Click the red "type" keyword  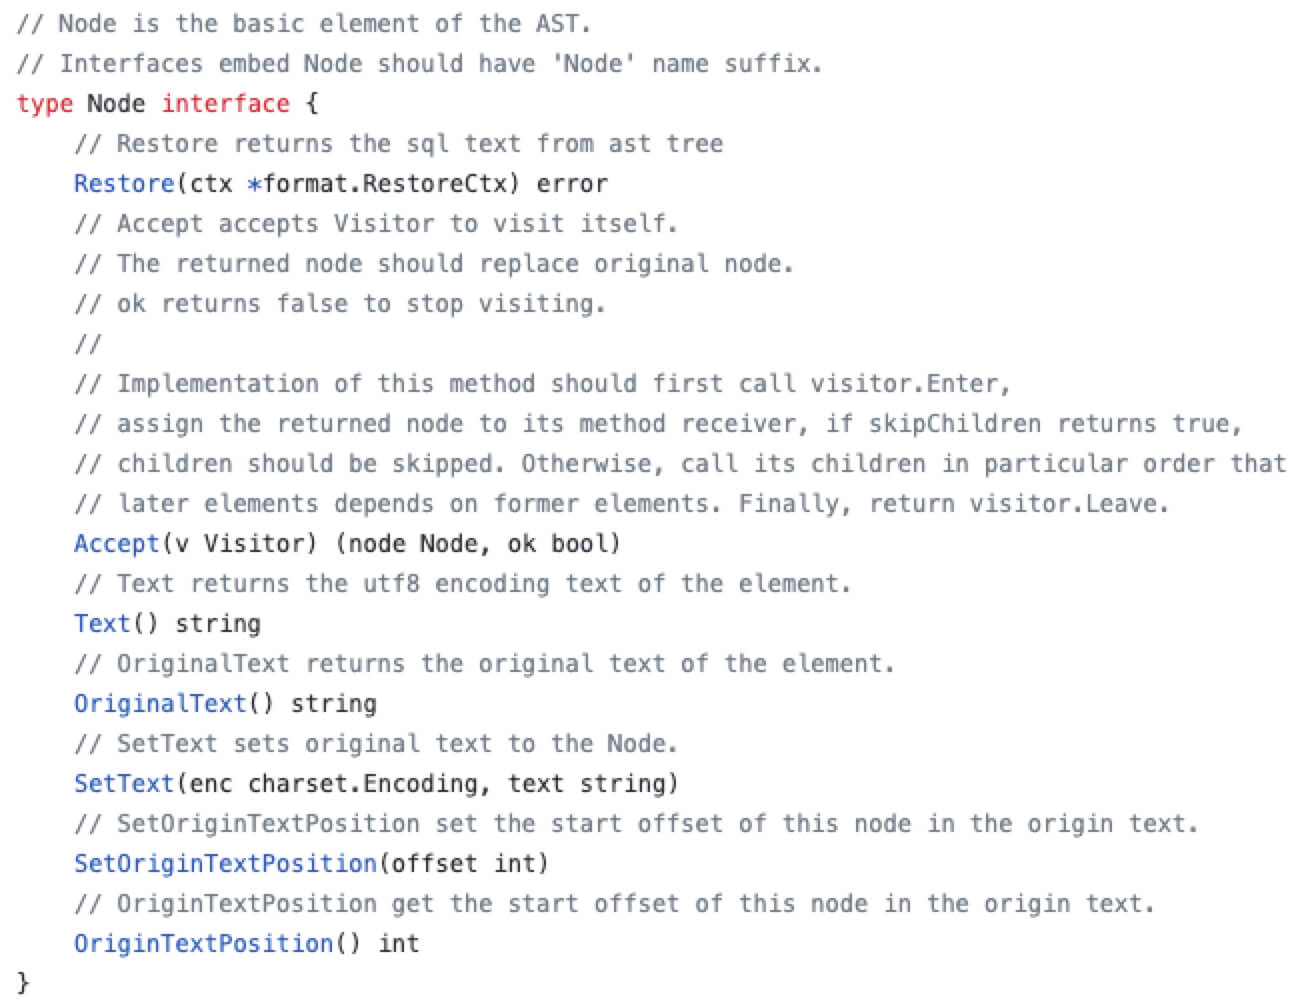pyautogui.click(x=44, y=104)
